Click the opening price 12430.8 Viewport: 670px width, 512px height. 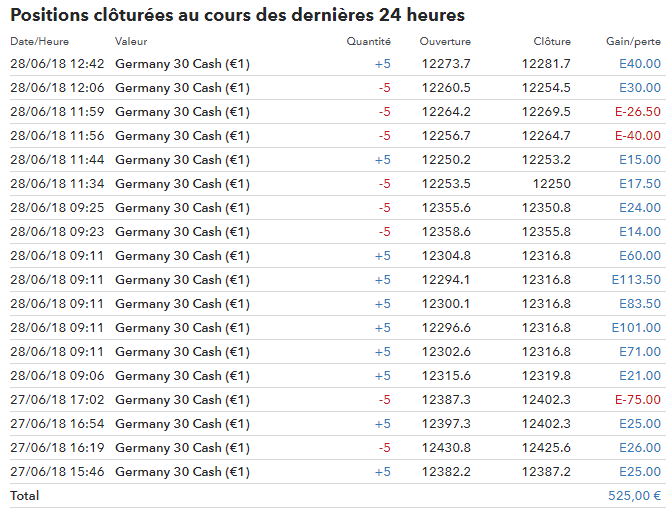(446, 447)
